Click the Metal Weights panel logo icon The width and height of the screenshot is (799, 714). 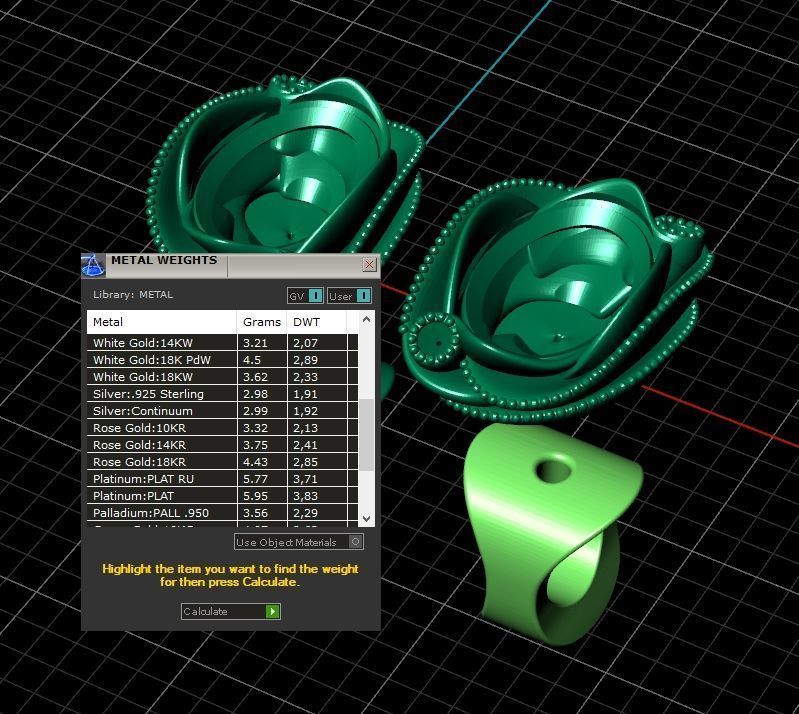coord(93,266)
